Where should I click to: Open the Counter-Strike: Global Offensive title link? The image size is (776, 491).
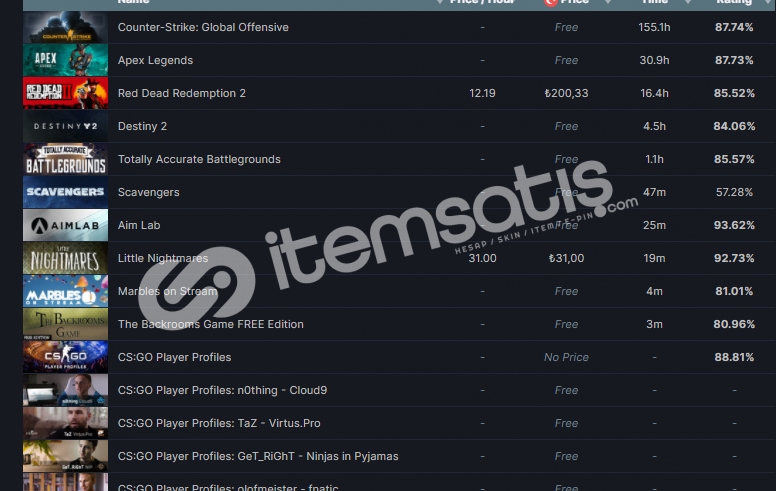pos(203,27)
